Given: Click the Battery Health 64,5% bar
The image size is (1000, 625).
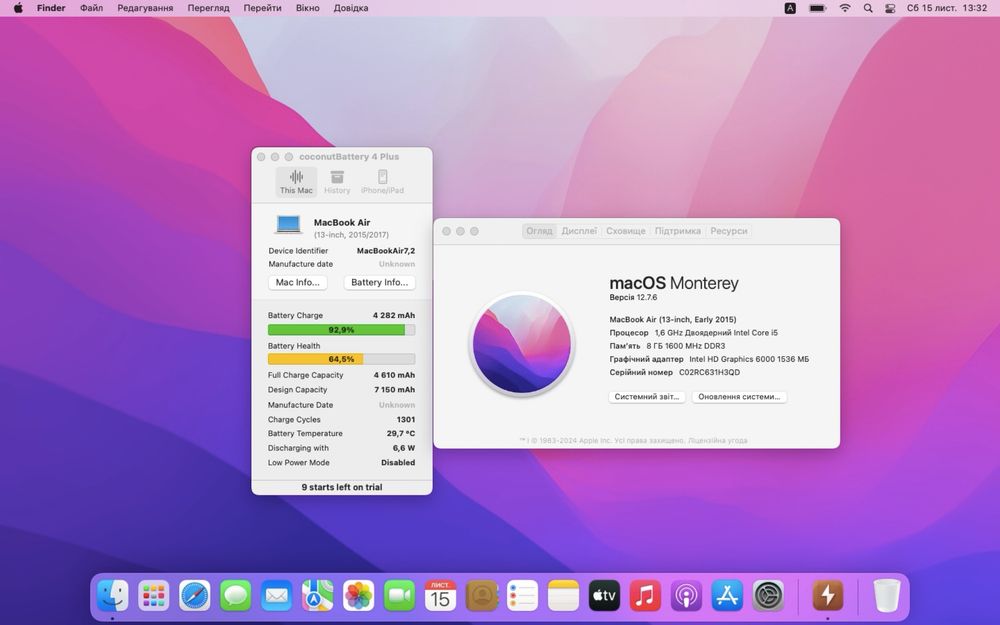Looking at the screenshot, I should (x=341, y=359).
